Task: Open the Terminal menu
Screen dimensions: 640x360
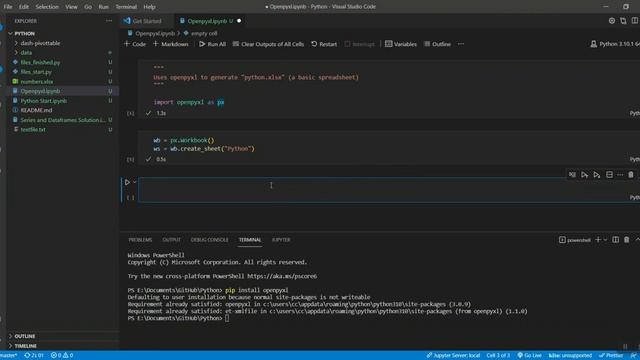Action: click(126, 7)
